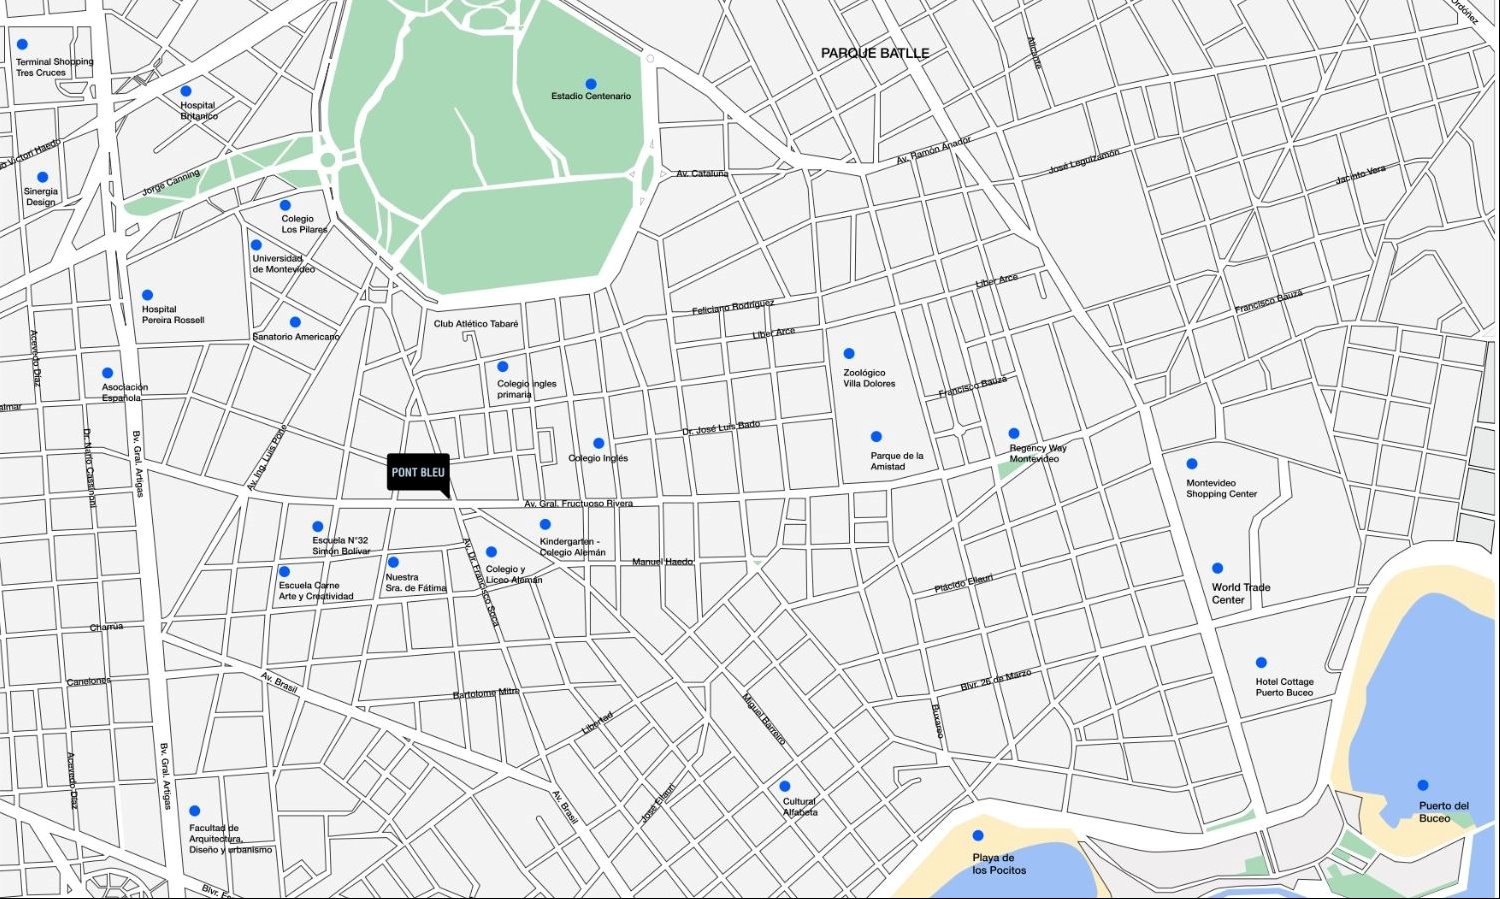Click the Zoológico Villa Dolores blue dot
This screenshot has width=1500, height=899.
pyautogui.click(x=849, y=353)
